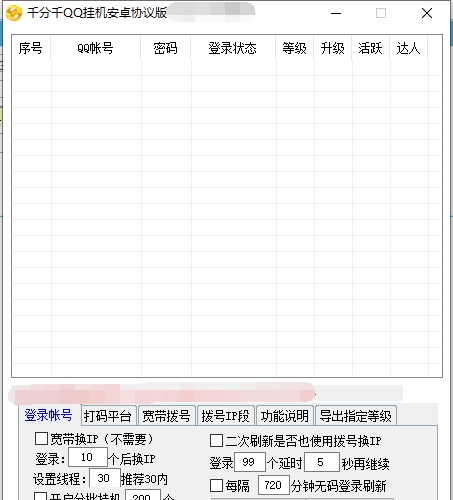The image size is (453, 500).
Task: Click the 序号 column header
Action: click(x=31, y=48)
